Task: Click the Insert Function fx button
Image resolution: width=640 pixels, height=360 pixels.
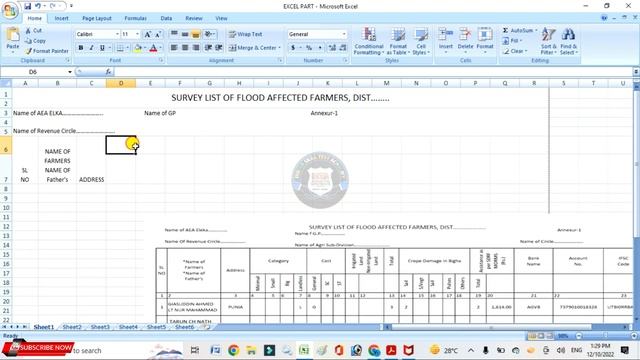Action: (x=108, y=72)
